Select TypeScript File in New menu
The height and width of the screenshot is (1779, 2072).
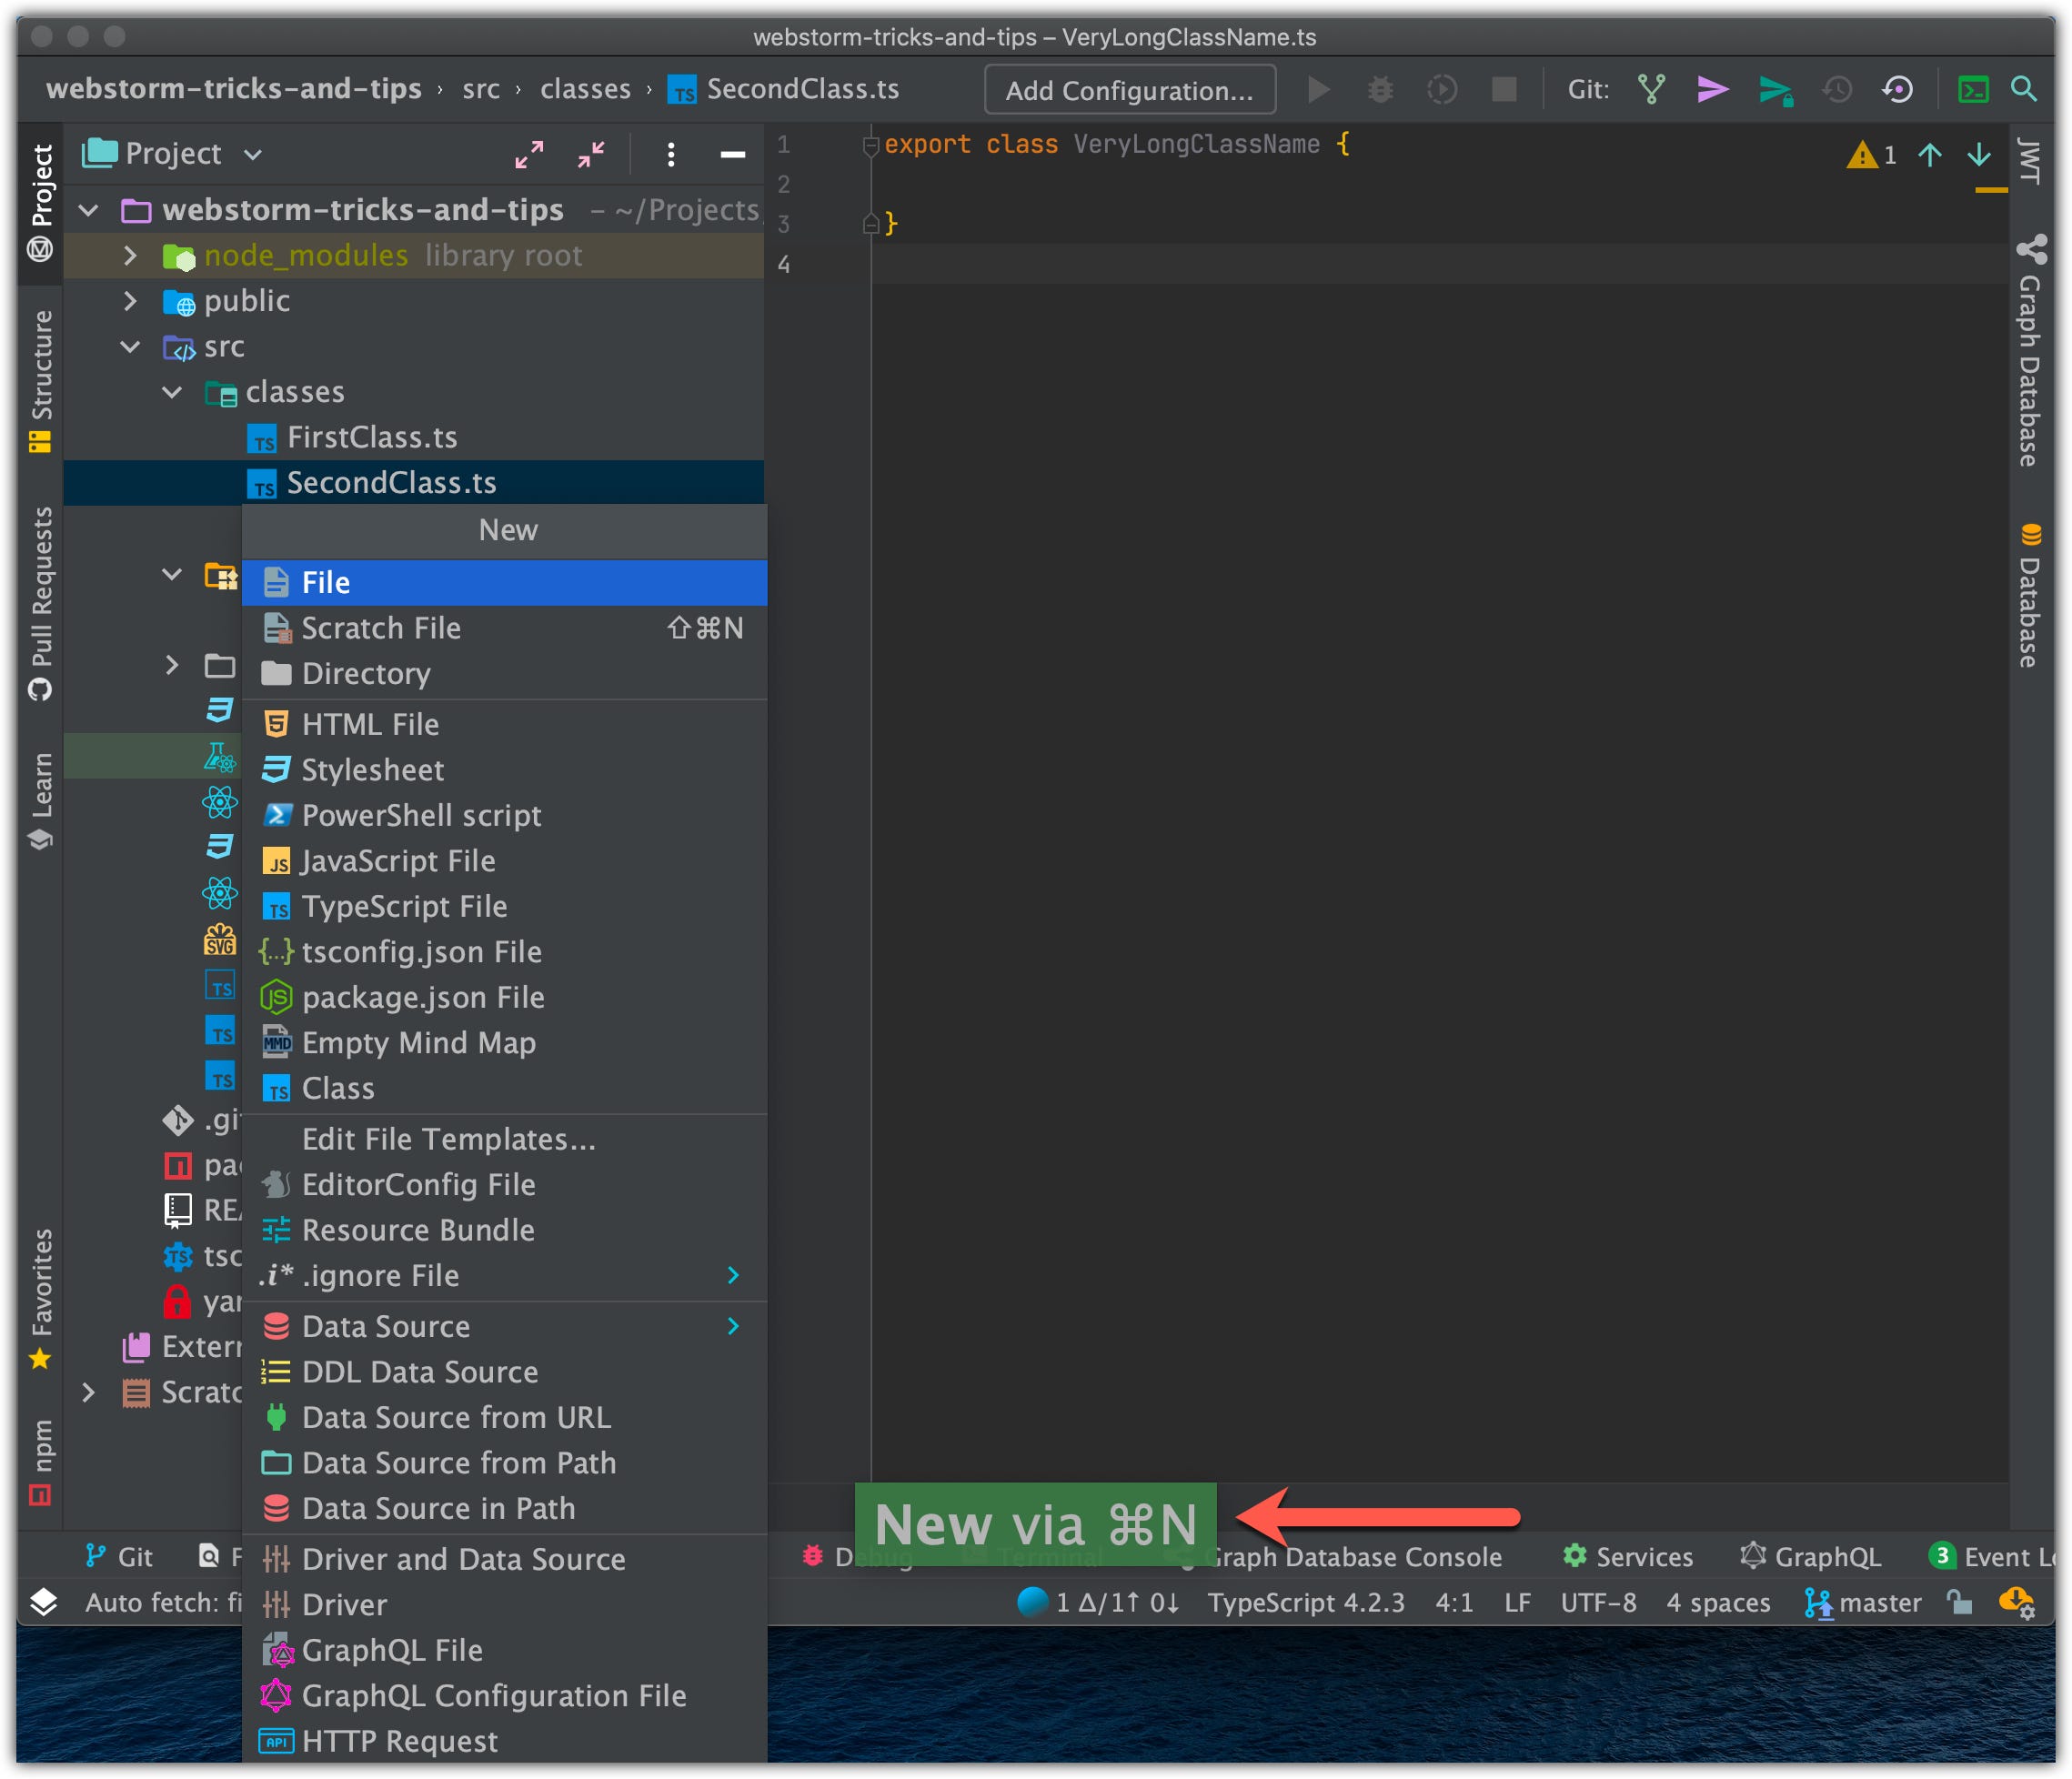point(404,906)
